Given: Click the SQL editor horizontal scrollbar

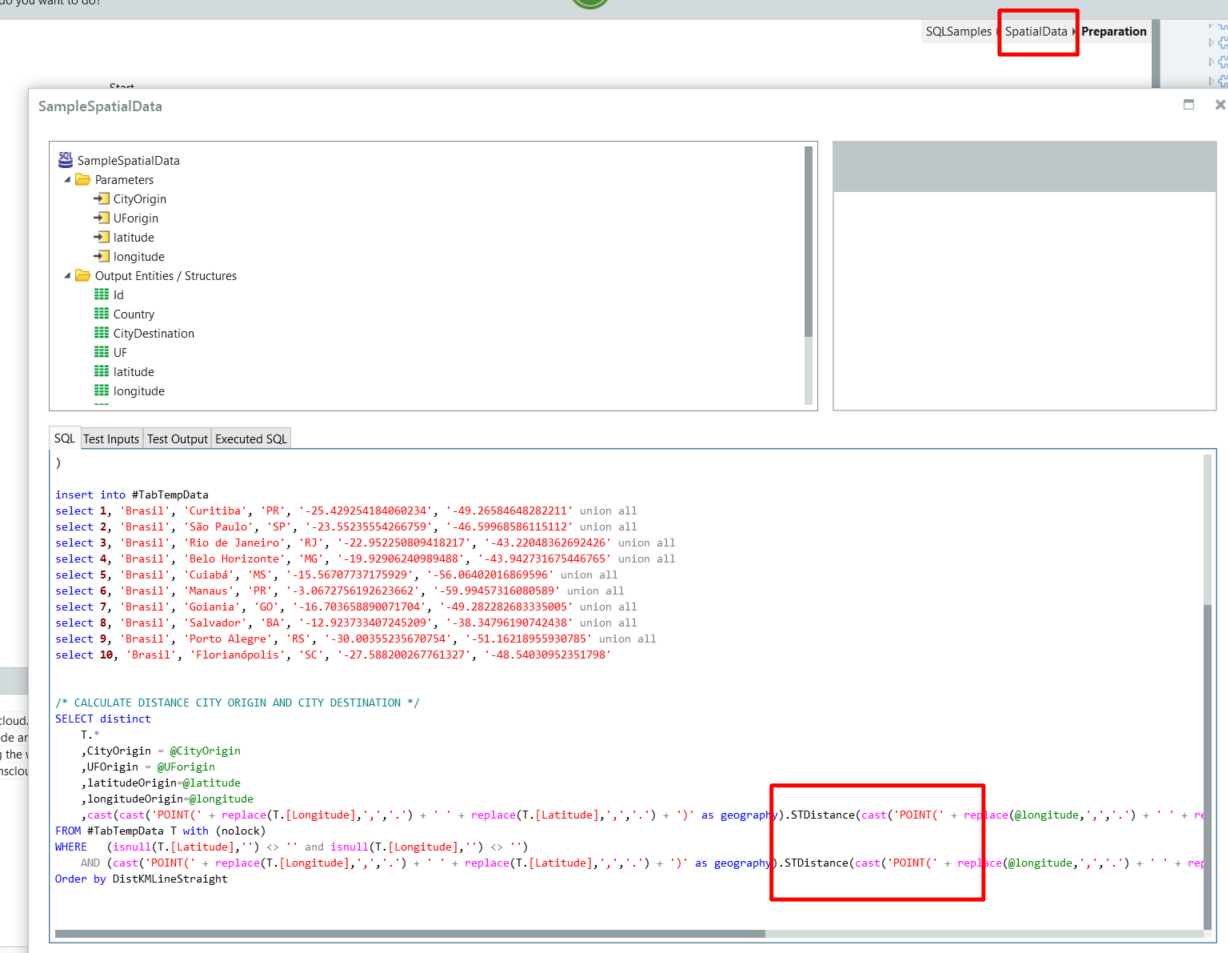Looking at the screenshot, I should pos(410,934).
